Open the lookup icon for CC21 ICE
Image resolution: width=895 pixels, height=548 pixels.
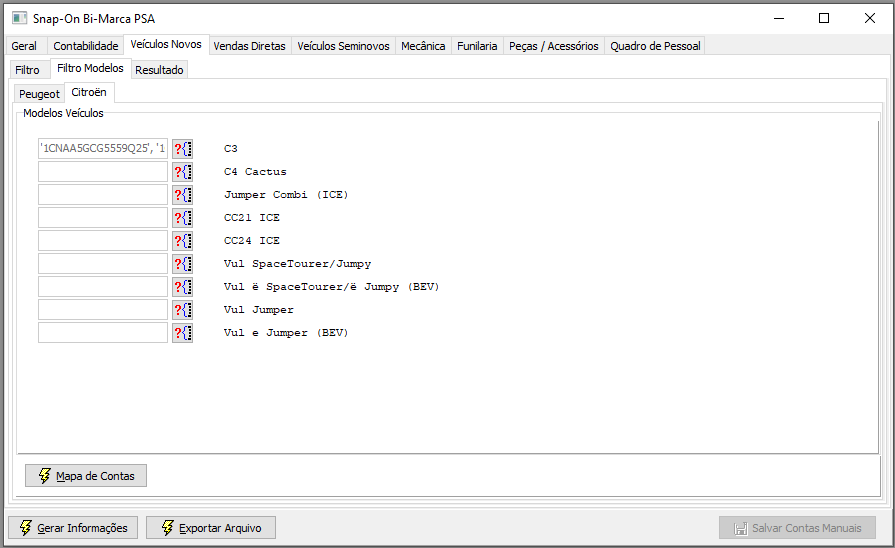(183, 217)
